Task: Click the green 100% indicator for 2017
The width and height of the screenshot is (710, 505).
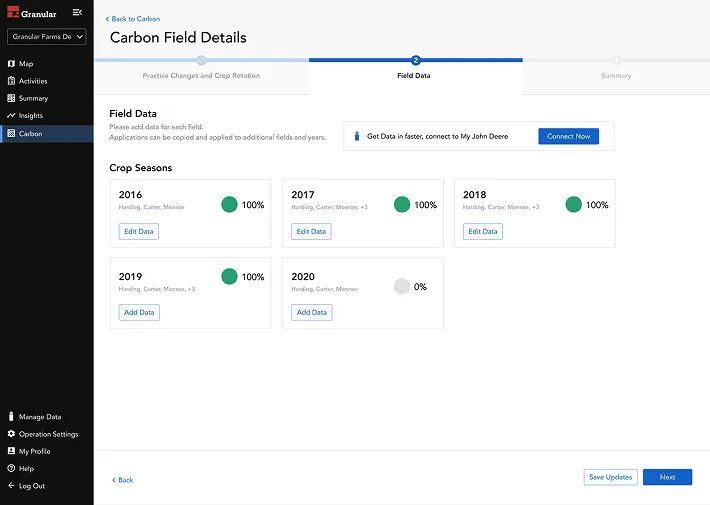Action: [x=402, y=204]
